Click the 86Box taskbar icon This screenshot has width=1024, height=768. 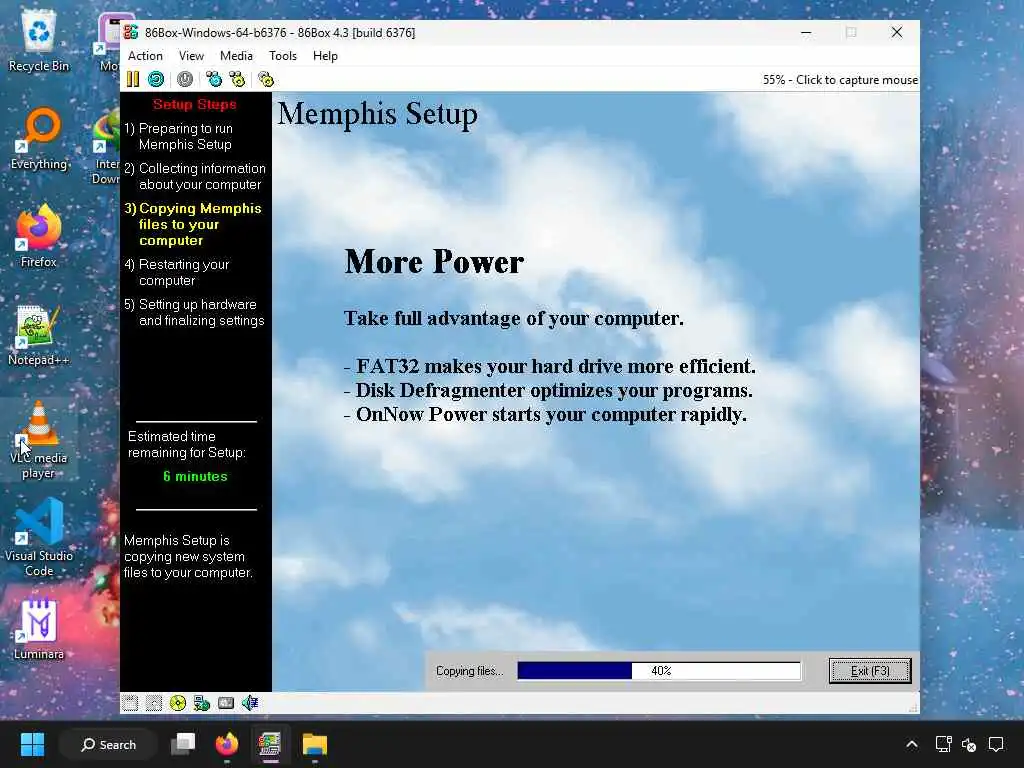(270, 744)
